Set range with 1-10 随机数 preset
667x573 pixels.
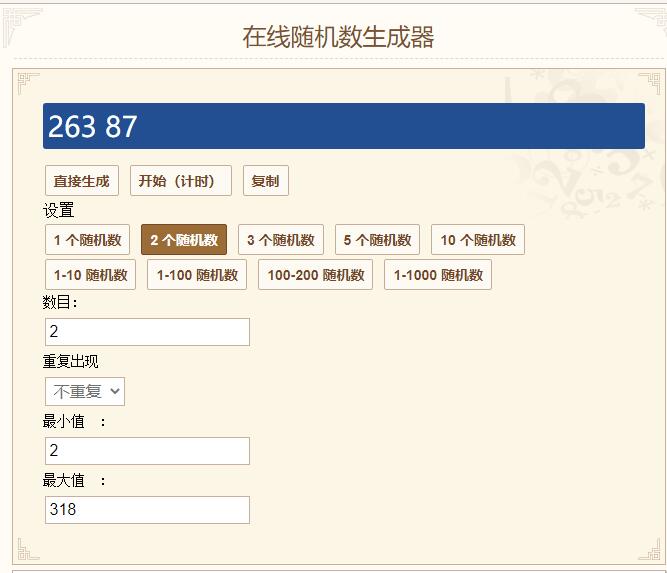point(90,275)
